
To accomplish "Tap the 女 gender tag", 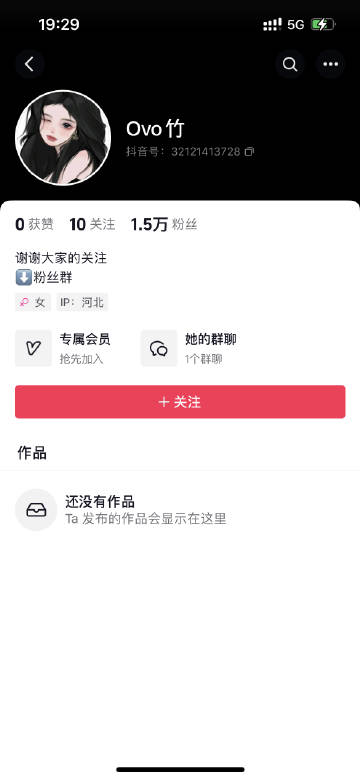I will click(x=33, y=302).
